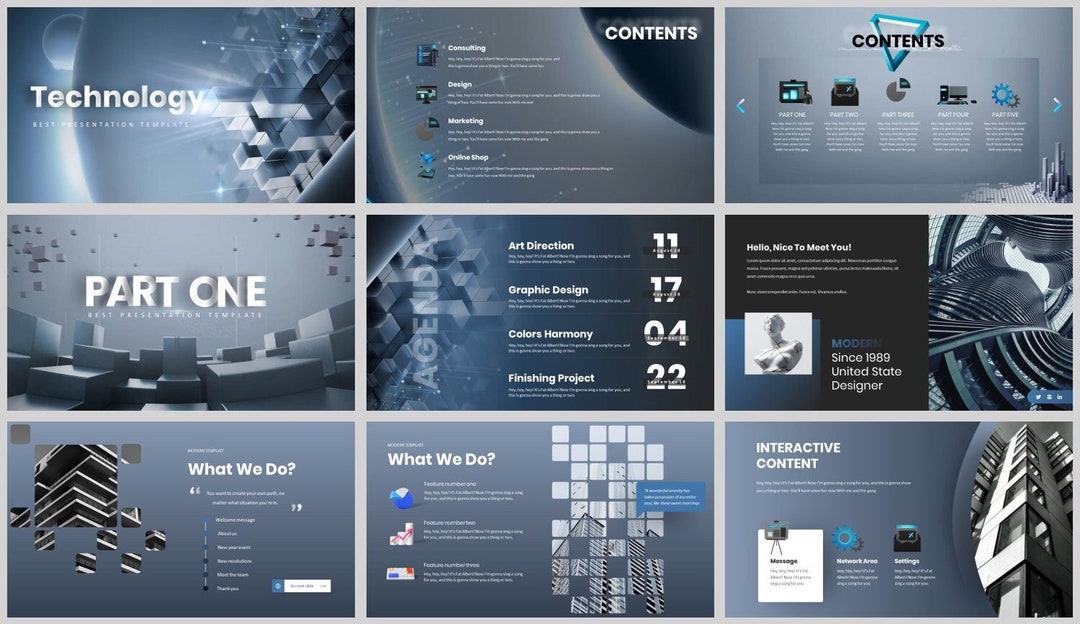The image size is (1080, 624).
Task: Click the Meet the team link
Action: 233,574
